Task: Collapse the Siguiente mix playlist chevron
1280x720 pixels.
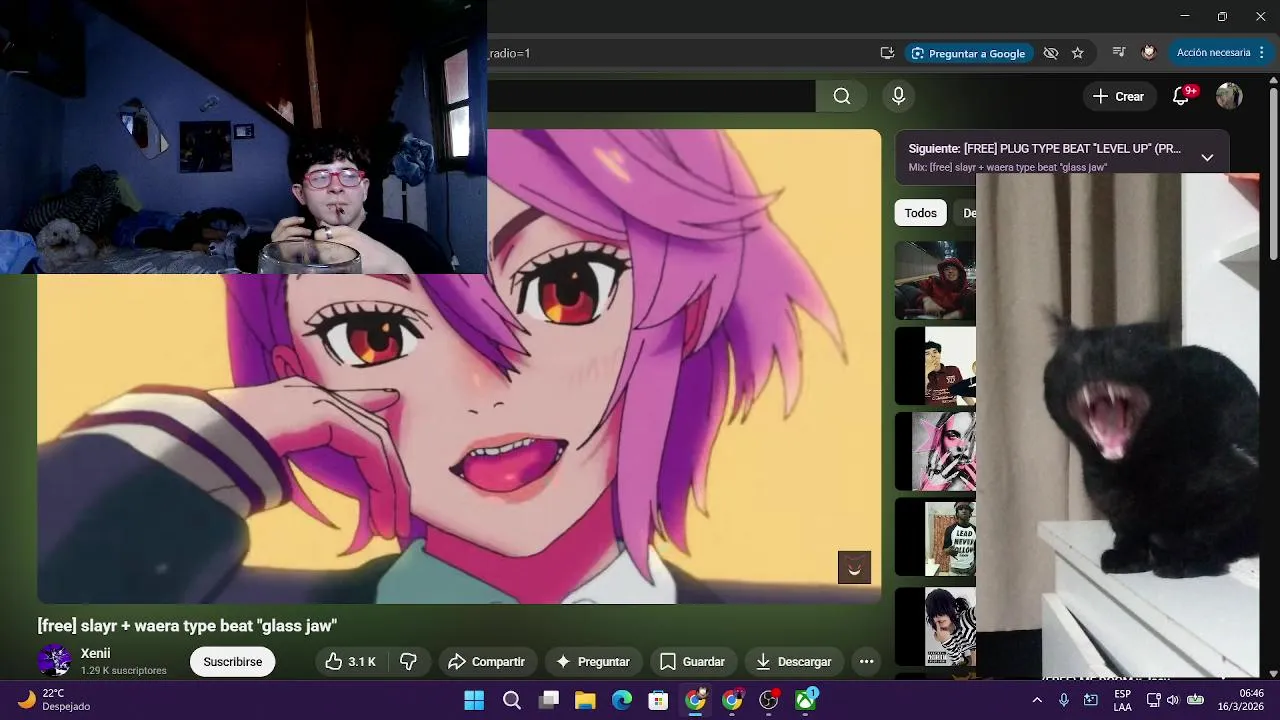Action: (1207, 157)
